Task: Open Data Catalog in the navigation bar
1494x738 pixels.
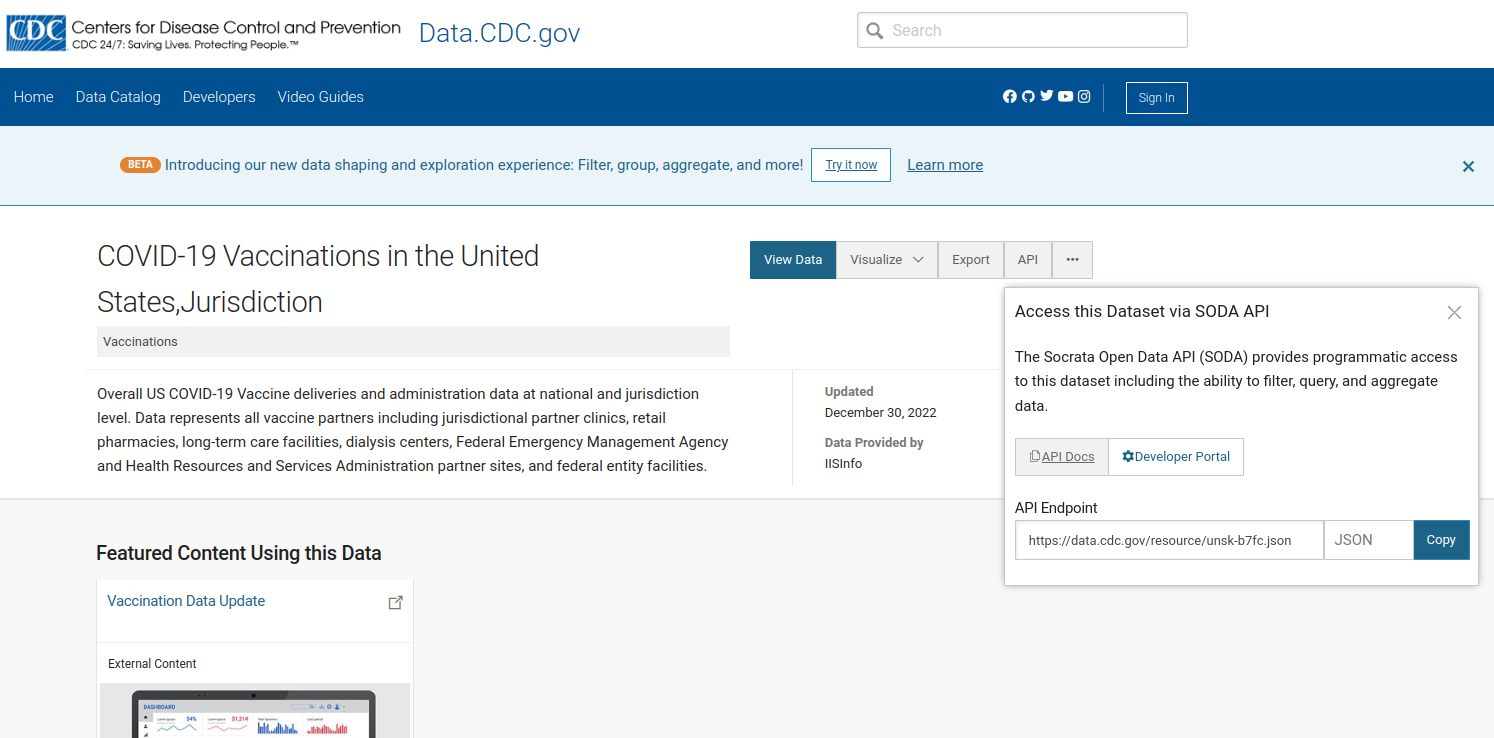Action: 118,97
